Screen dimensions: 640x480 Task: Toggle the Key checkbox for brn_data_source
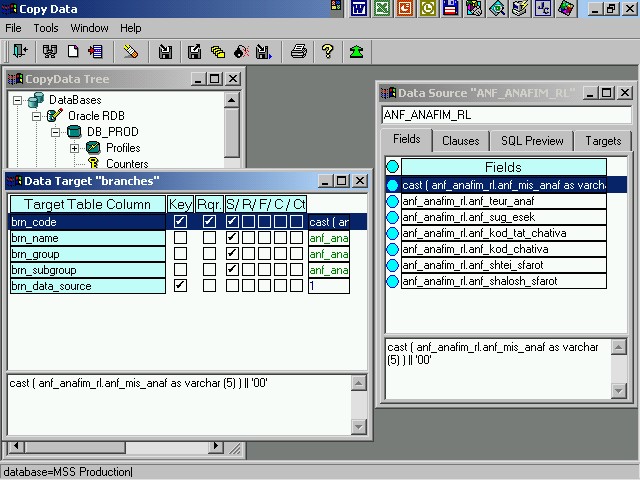pos(180,286)
